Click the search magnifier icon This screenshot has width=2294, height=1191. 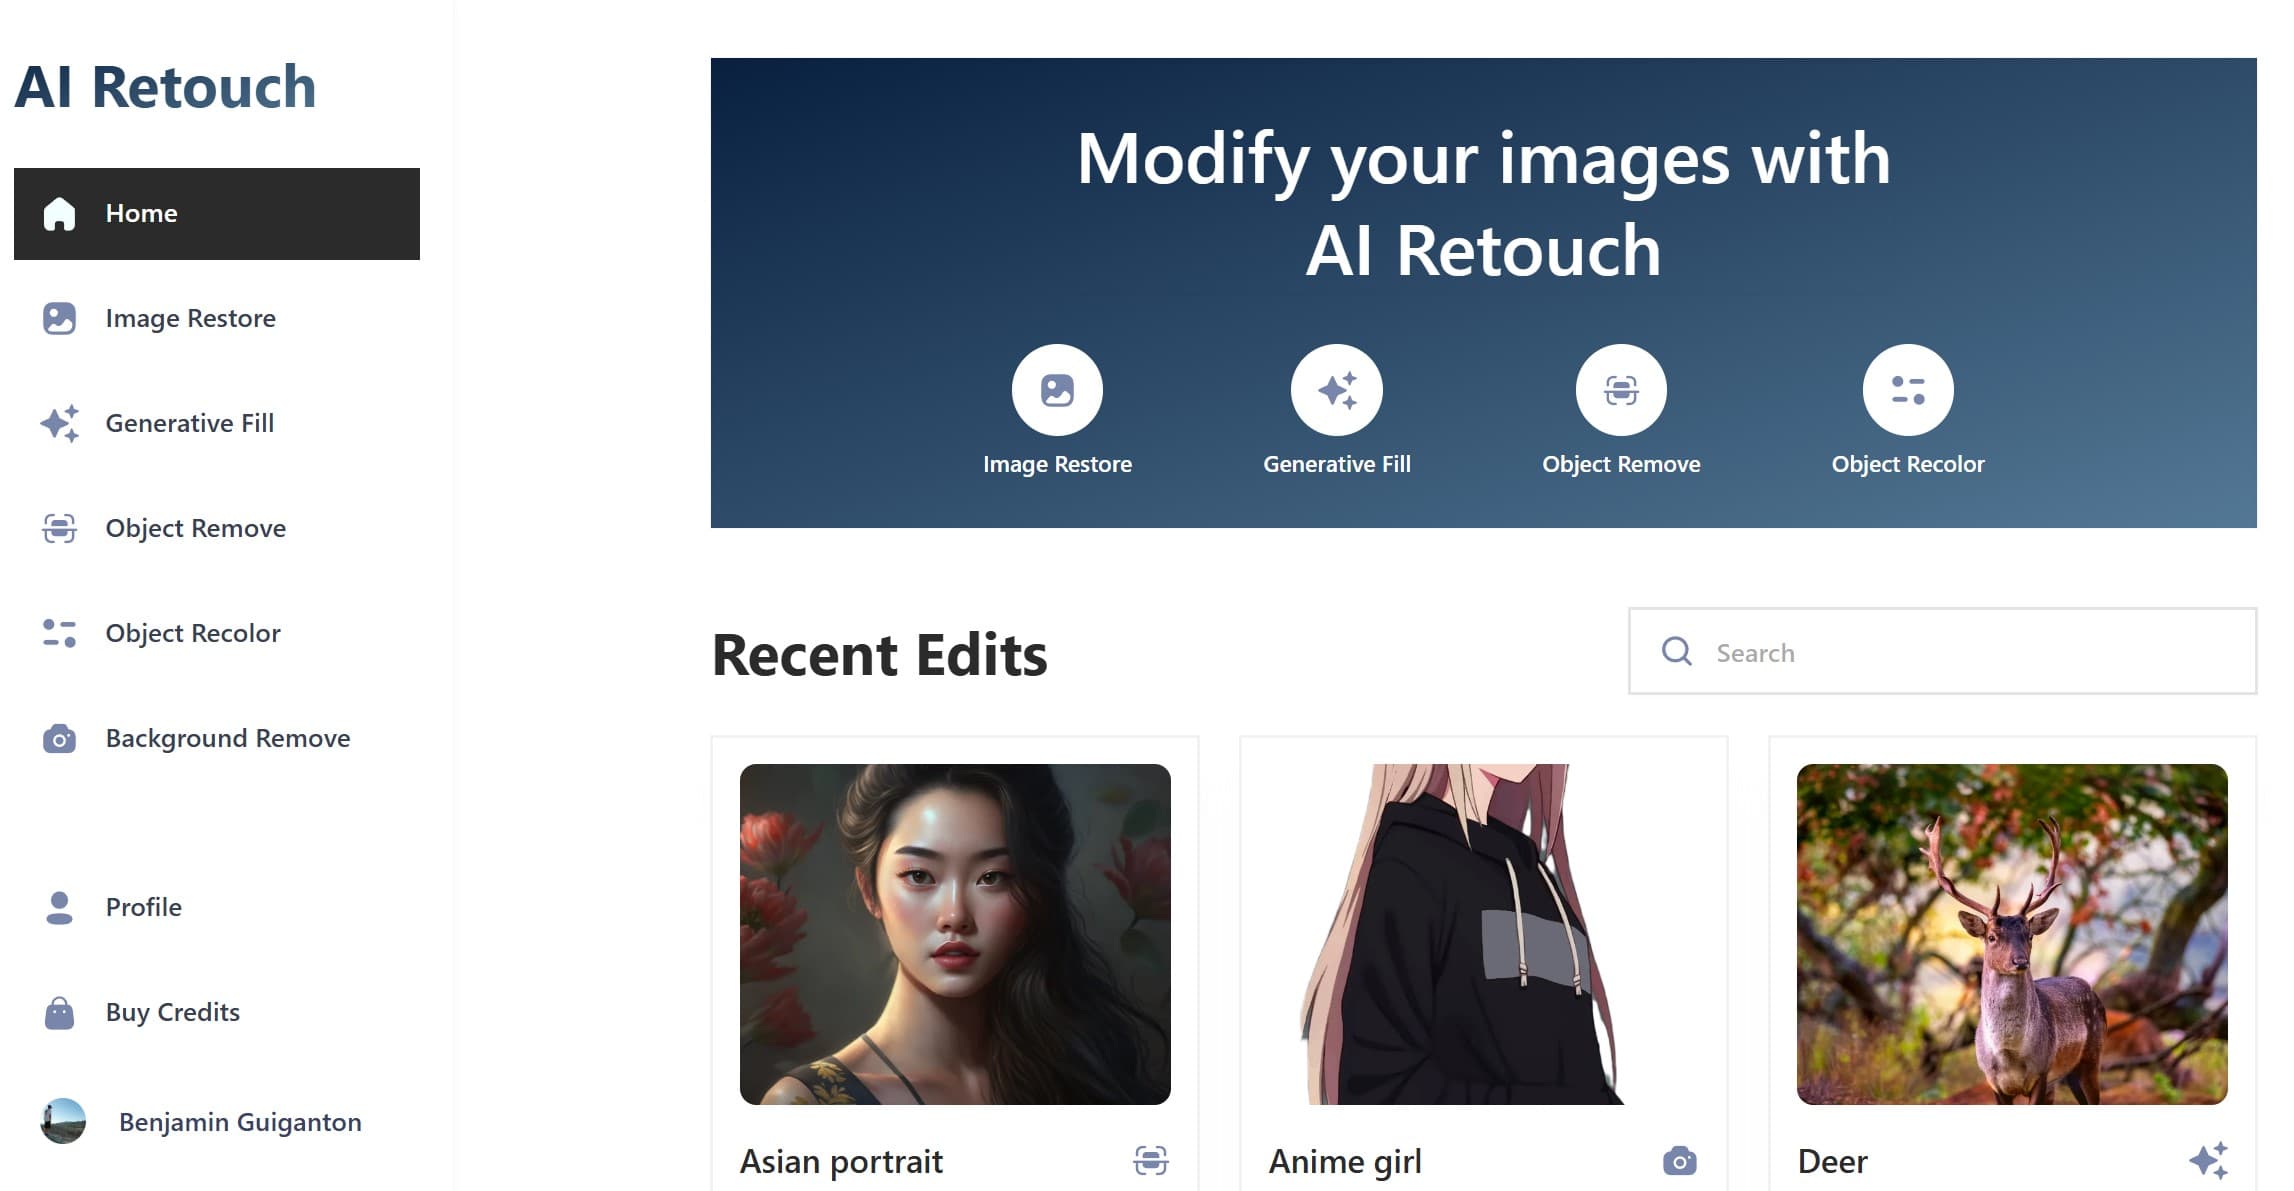tap(1676, 652)
